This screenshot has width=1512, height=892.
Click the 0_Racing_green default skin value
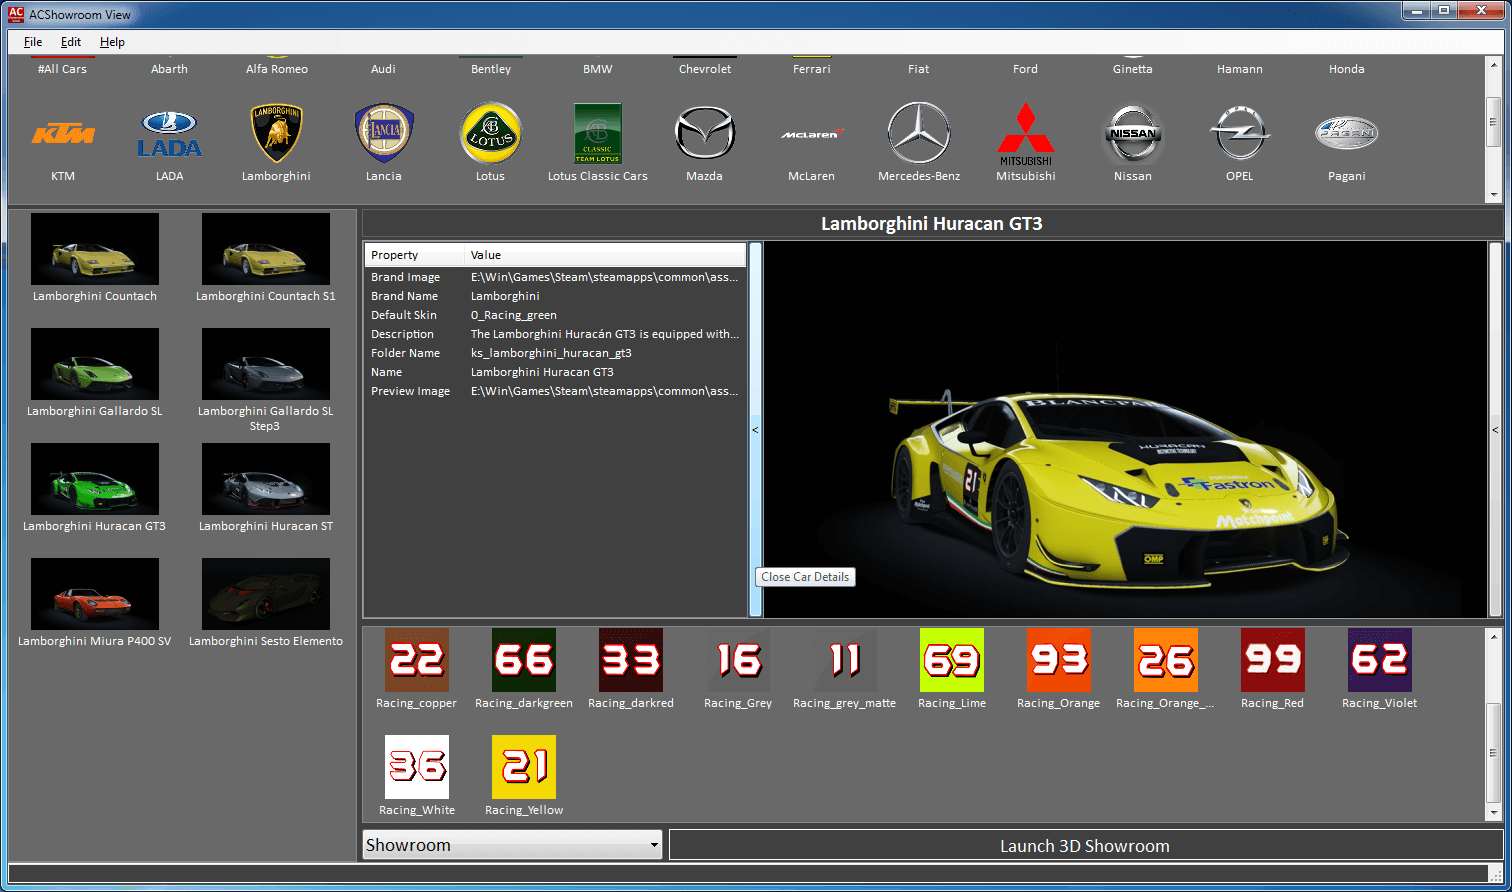pos(514,315)
